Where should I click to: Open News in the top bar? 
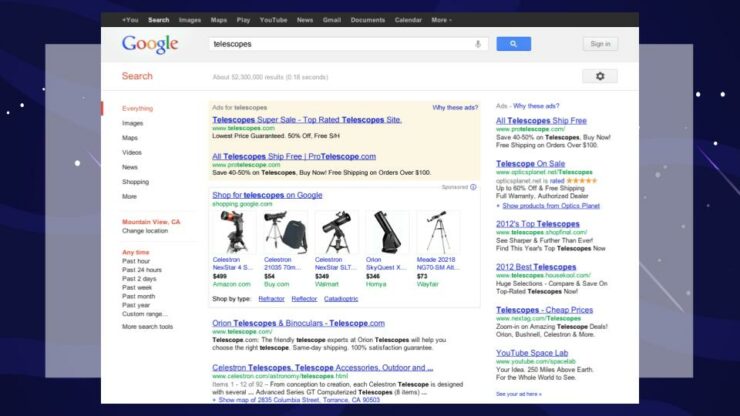tap(305, 20)
